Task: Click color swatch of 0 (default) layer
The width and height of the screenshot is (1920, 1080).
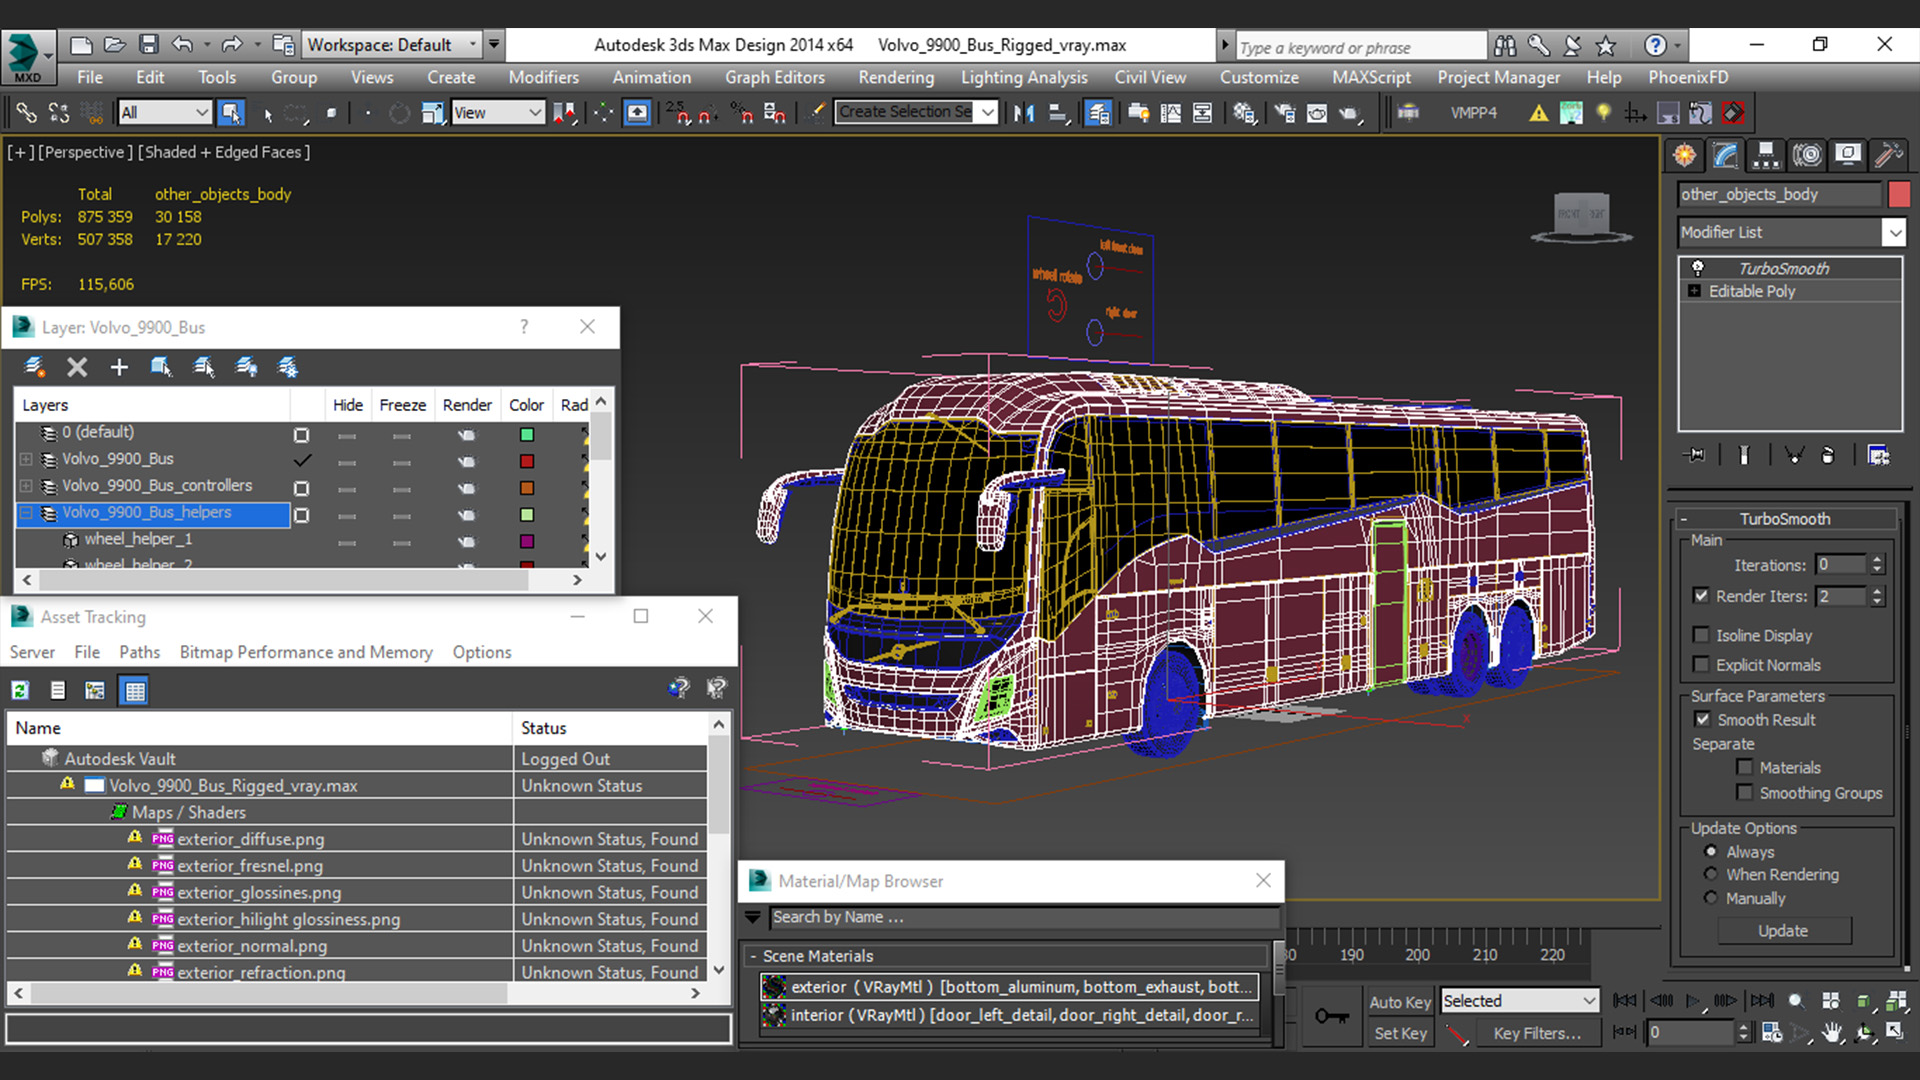Action: pyautogui.click(x=527, y=434)
